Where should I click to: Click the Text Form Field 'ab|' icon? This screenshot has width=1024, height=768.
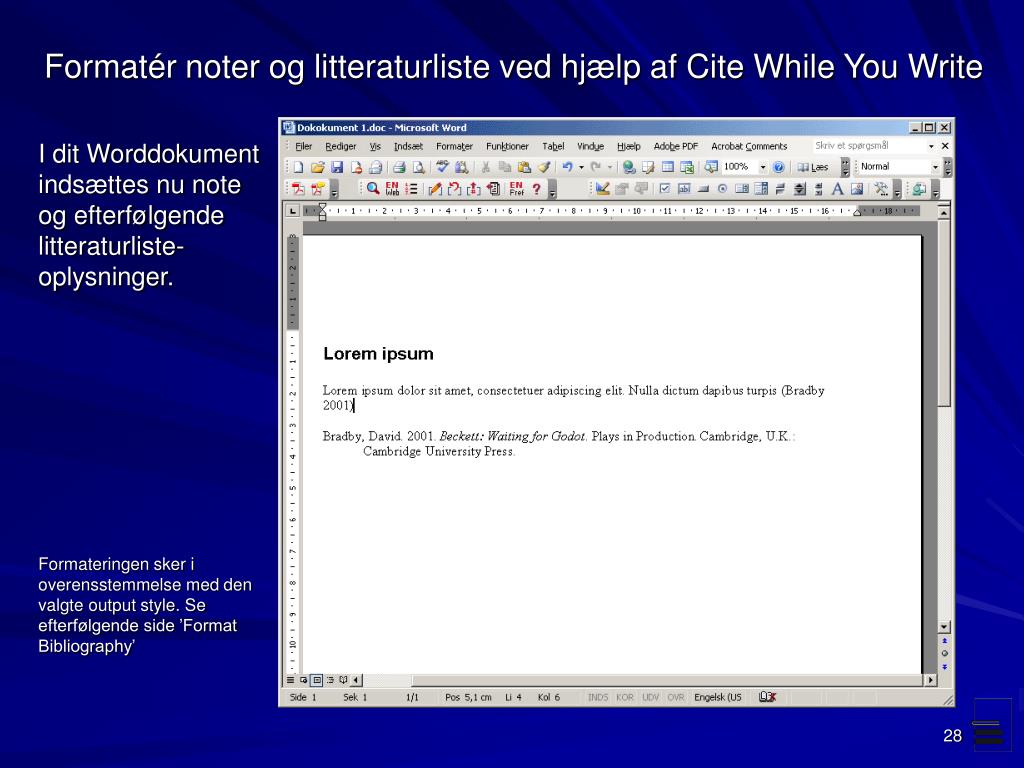[684, 189]
